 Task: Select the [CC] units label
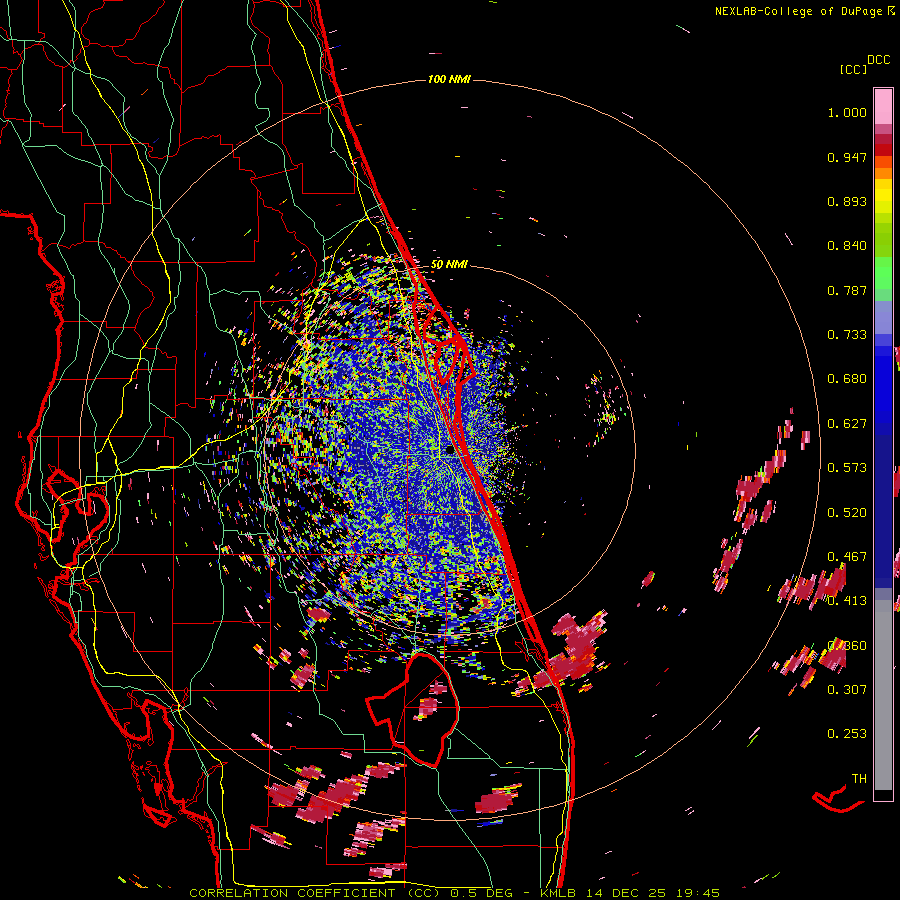pyautogui.click(x=853, y=69)
